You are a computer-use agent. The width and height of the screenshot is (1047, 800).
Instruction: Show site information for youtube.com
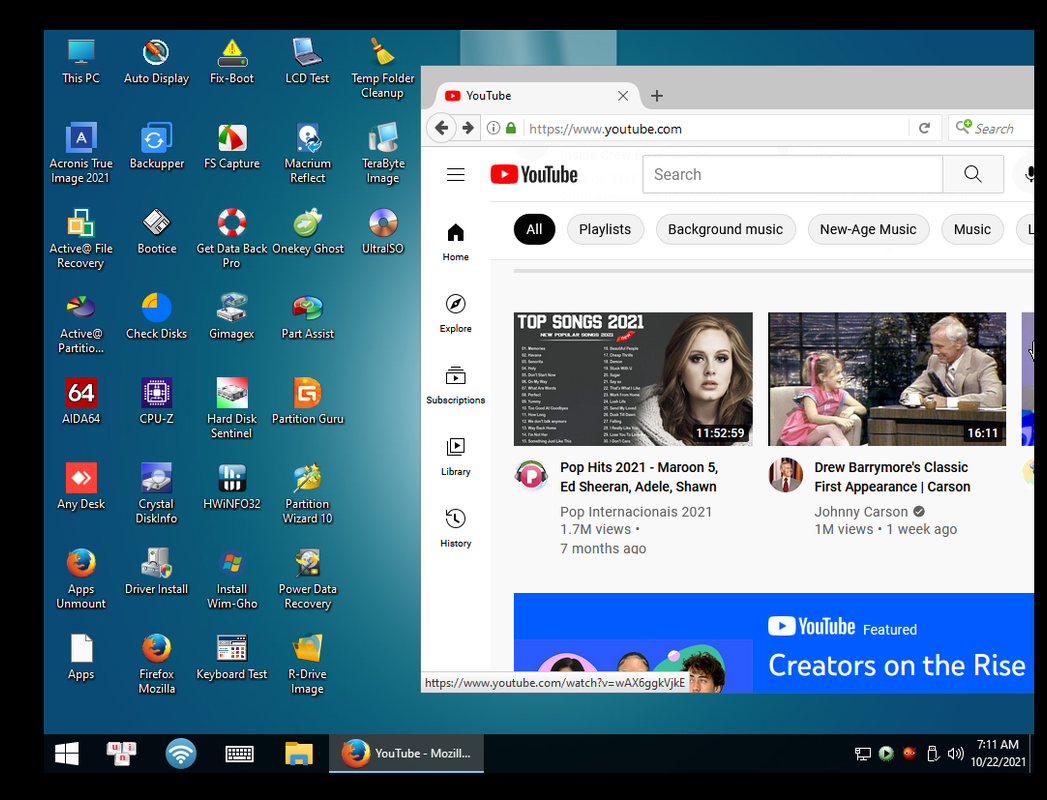point(493,128)
